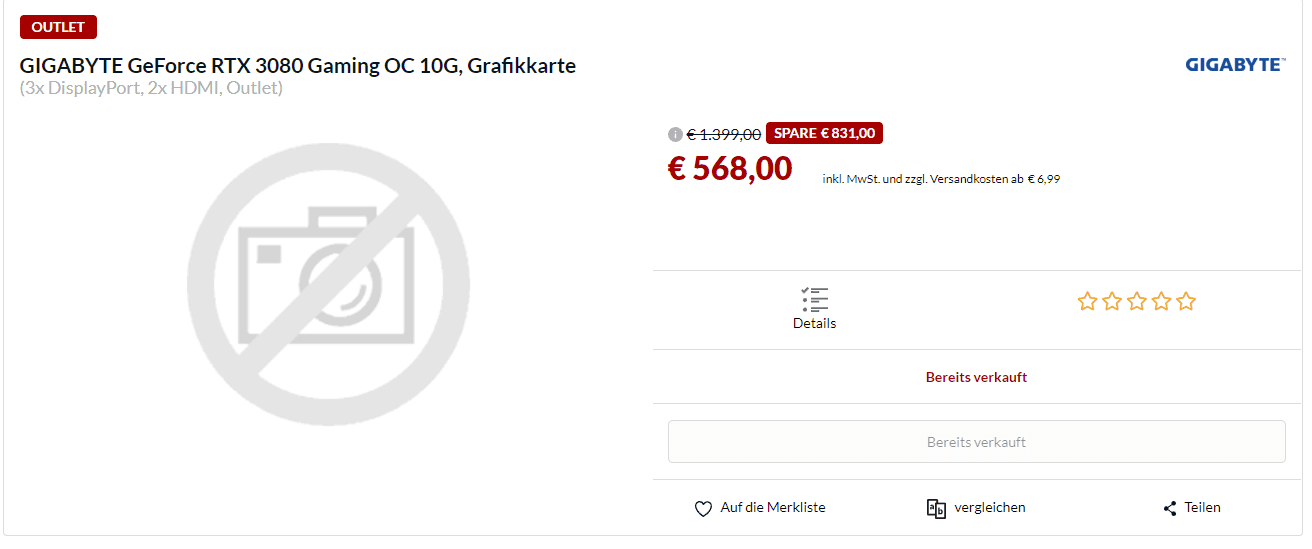Click the € 568,00 price
Screen dimensions: 1312x549
[x=730, y=168]
